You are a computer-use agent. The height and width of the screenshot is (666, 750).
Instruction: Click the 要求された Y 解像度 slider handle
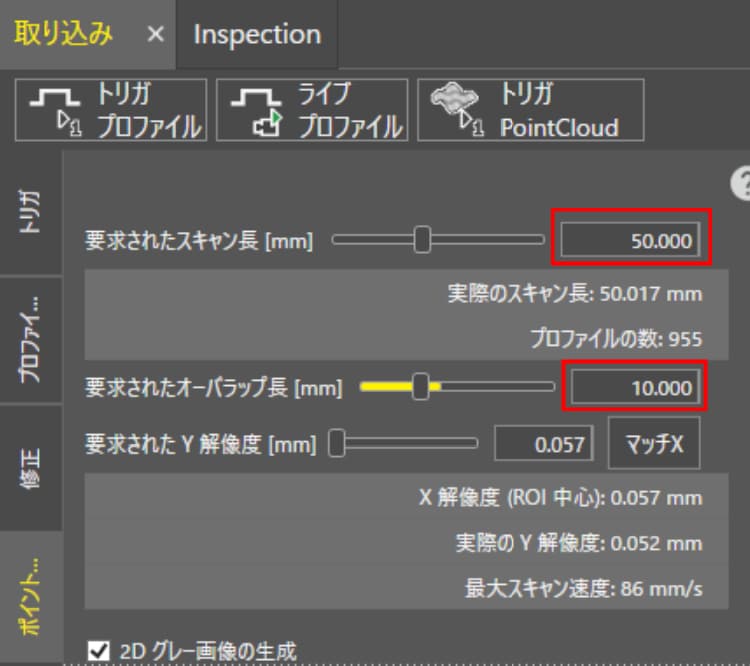tap(337, 444)
